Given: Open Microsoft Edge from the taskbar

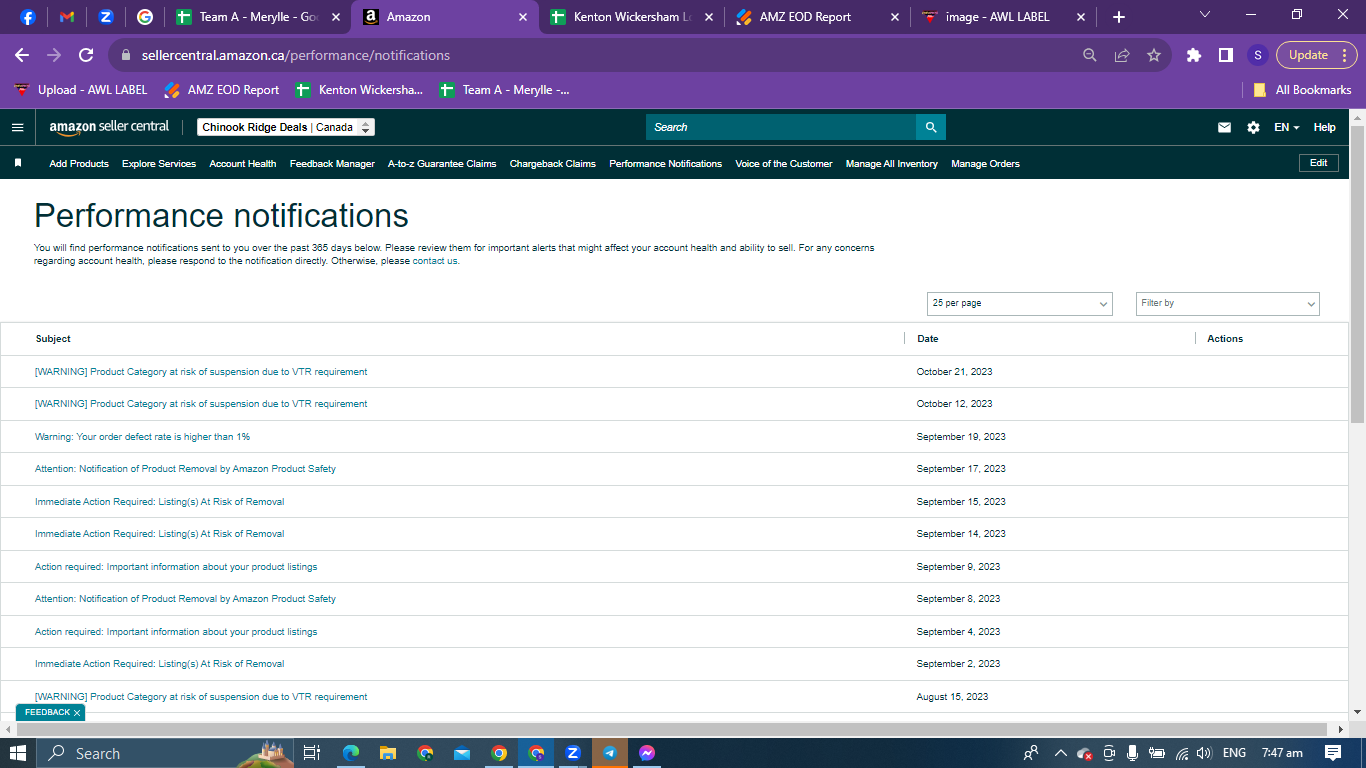Looking at the screenshot, I should pyautogui.click(x=351, y=753).
